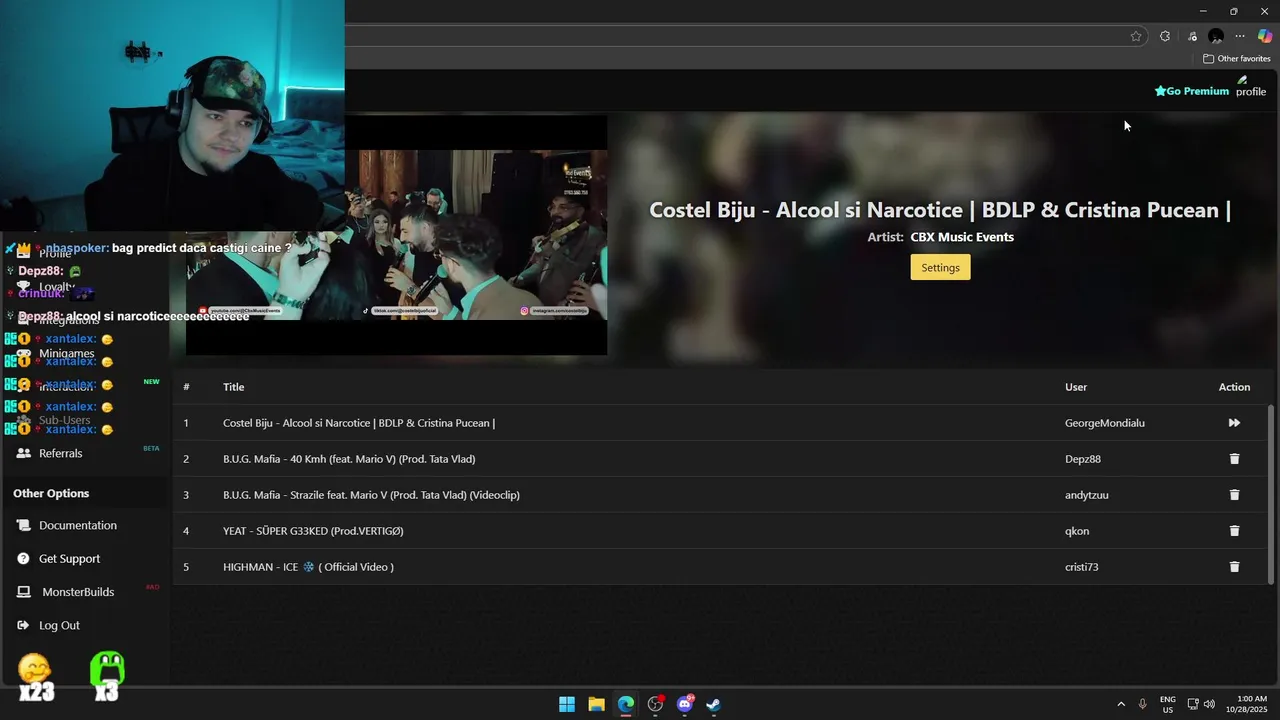
Task: Open Get Support in the sidebar
Action: tap(69, 559)
